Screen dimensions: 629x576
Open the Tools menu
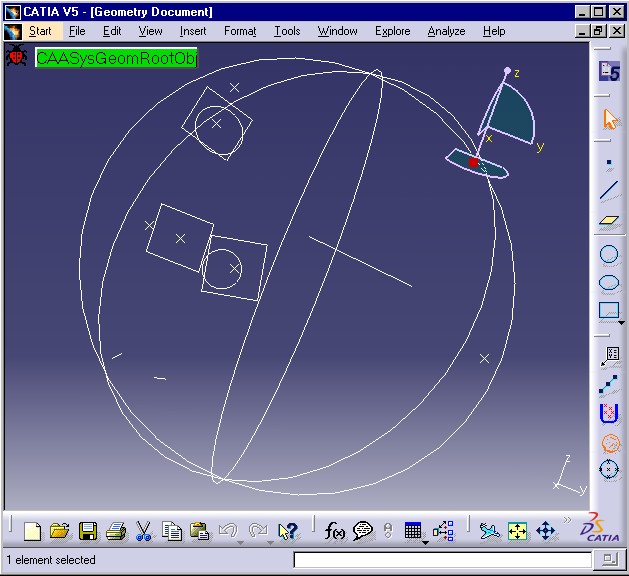click(x=287, y=31)
